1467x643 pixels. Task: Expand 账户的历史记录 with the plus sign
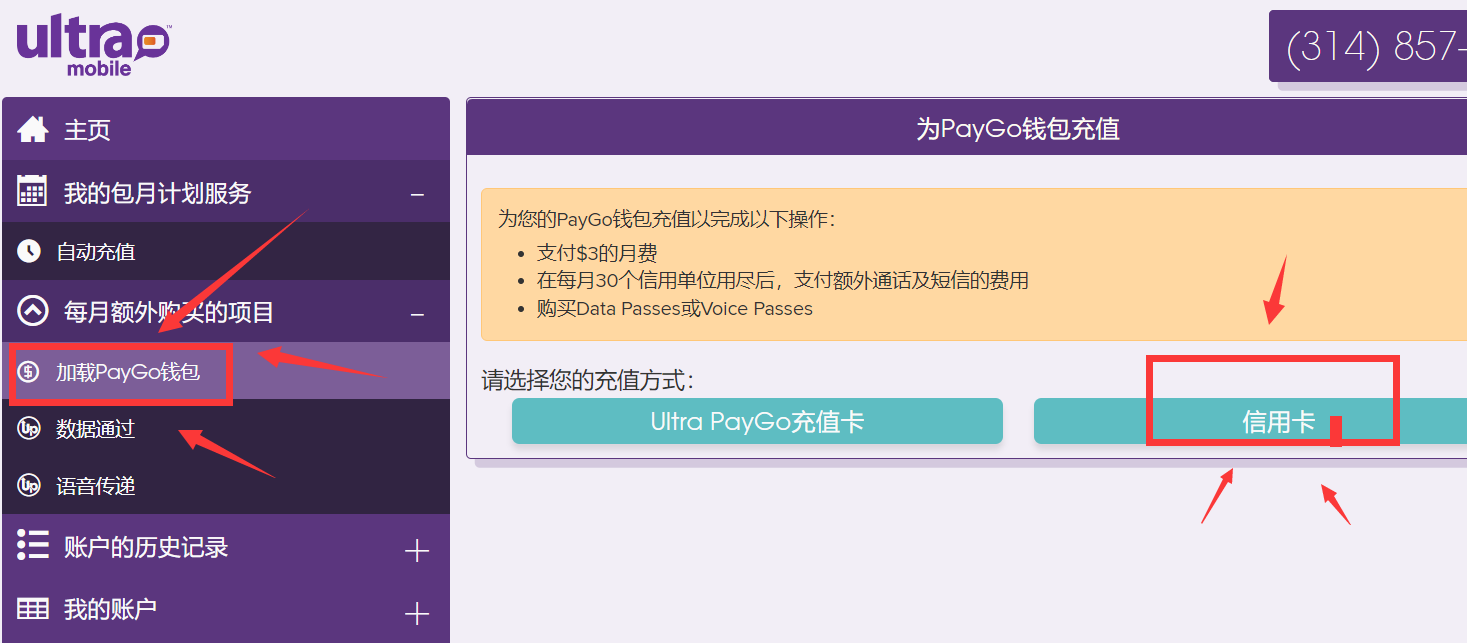[x=417, y=550]
